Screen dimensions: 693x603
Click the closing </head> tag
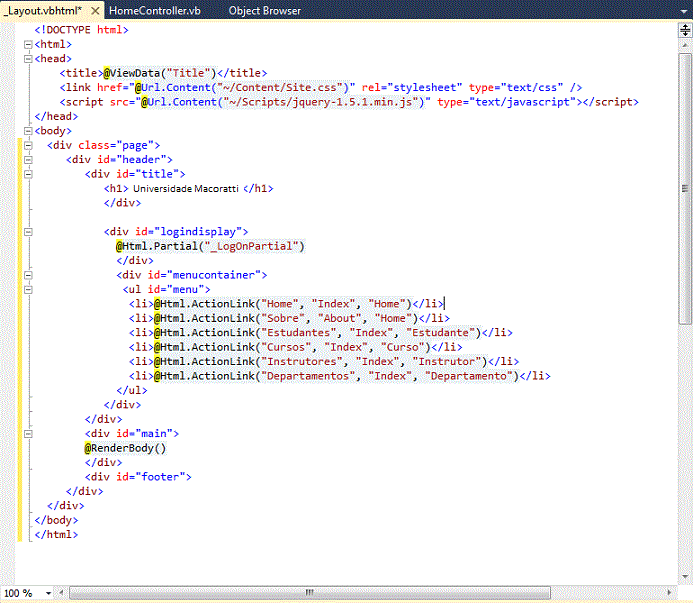click(x=56, y=116)
